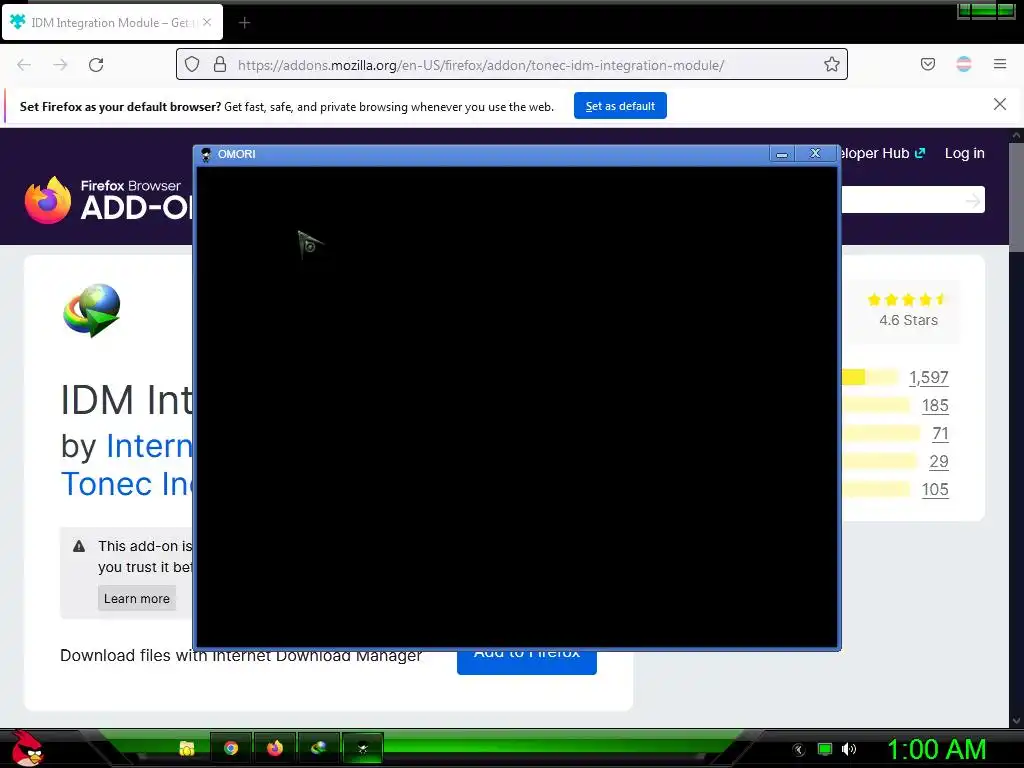The image size is (1024, 768).
Task: Close the IDM Integration Module tab
Action: (207, 22)
